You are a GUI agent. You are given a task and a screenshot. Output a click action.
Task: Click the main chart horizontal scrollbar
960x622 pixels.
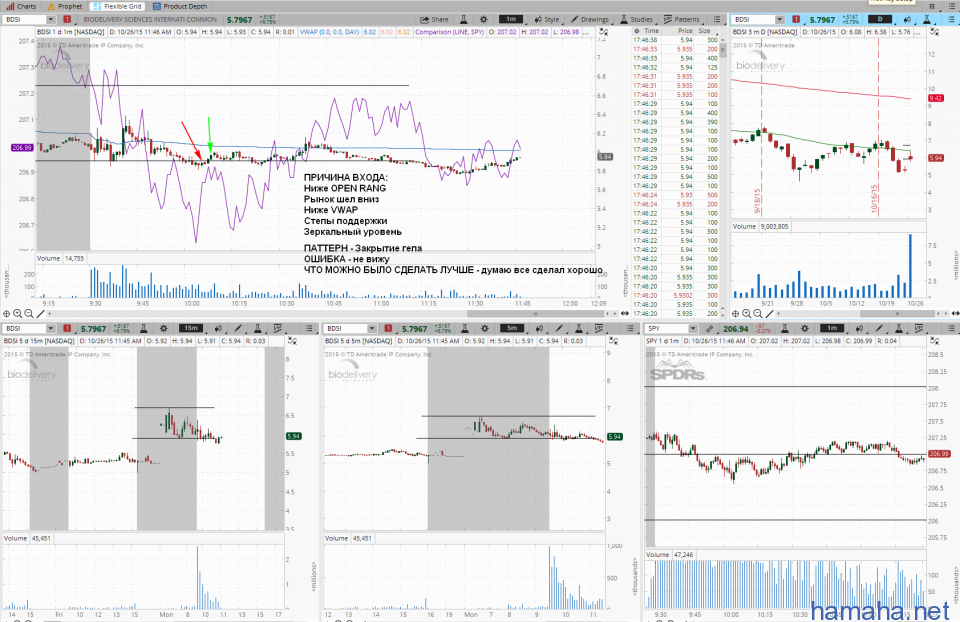click(x=536, y=313)
